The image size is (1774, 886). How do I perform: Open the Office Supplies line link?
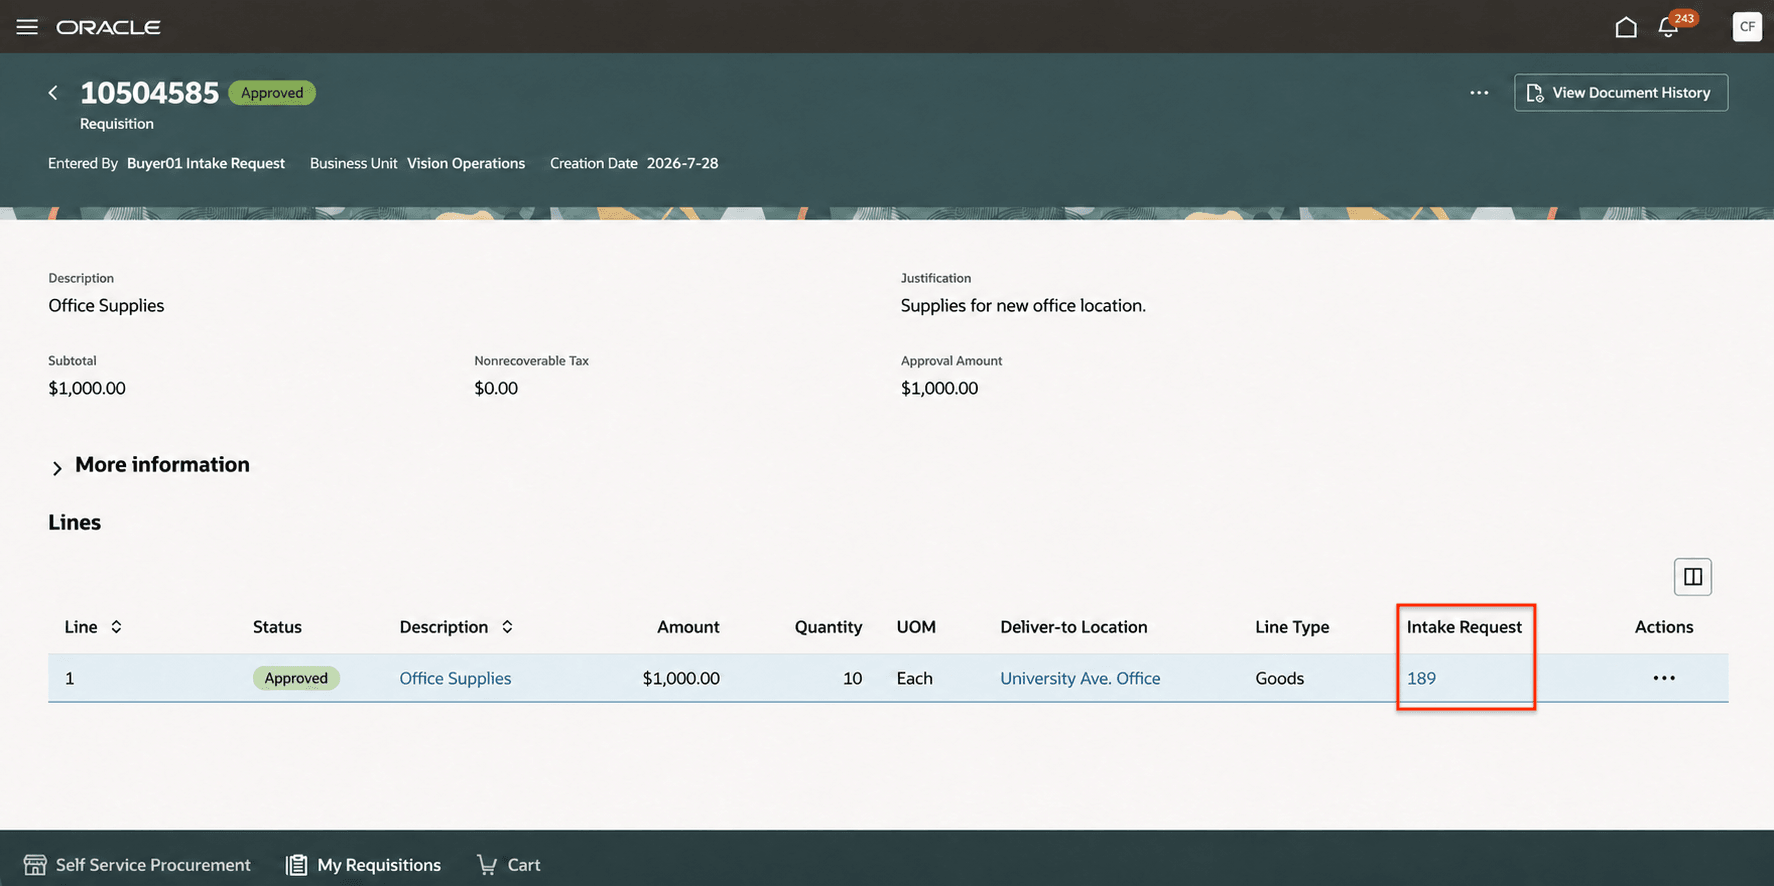455,678
